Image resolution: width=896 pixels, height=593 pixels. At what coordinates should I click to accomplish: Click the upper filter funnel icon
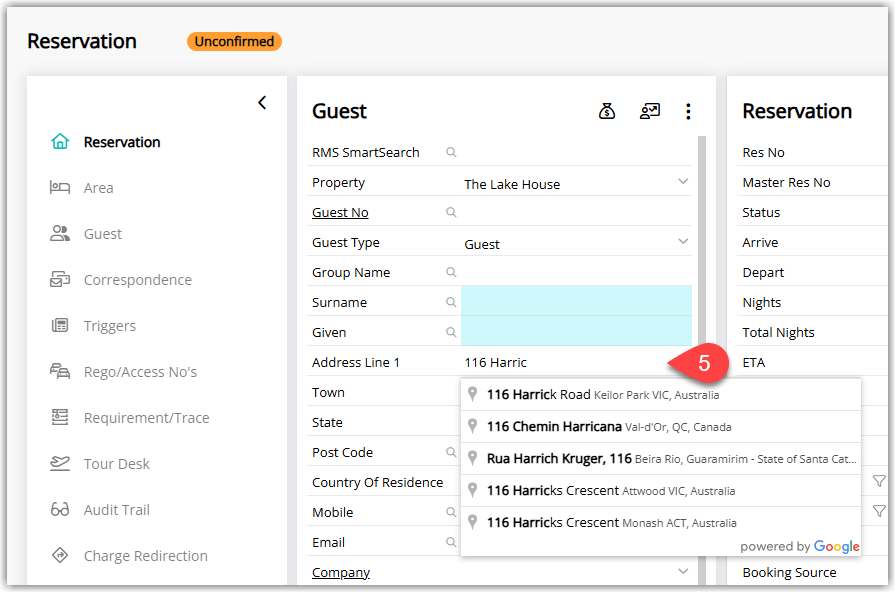(x=879, y=482)
